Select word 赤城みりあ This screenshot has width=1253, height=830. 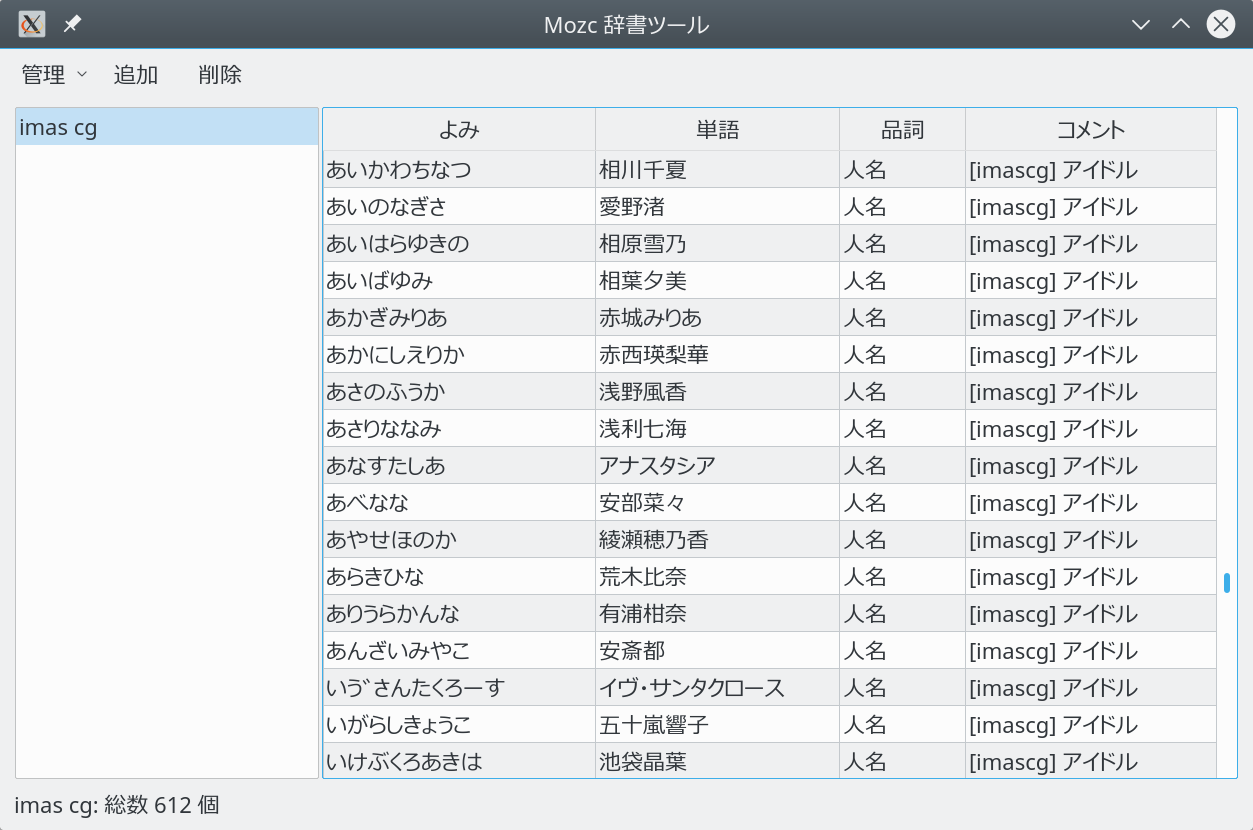[718, 318]
